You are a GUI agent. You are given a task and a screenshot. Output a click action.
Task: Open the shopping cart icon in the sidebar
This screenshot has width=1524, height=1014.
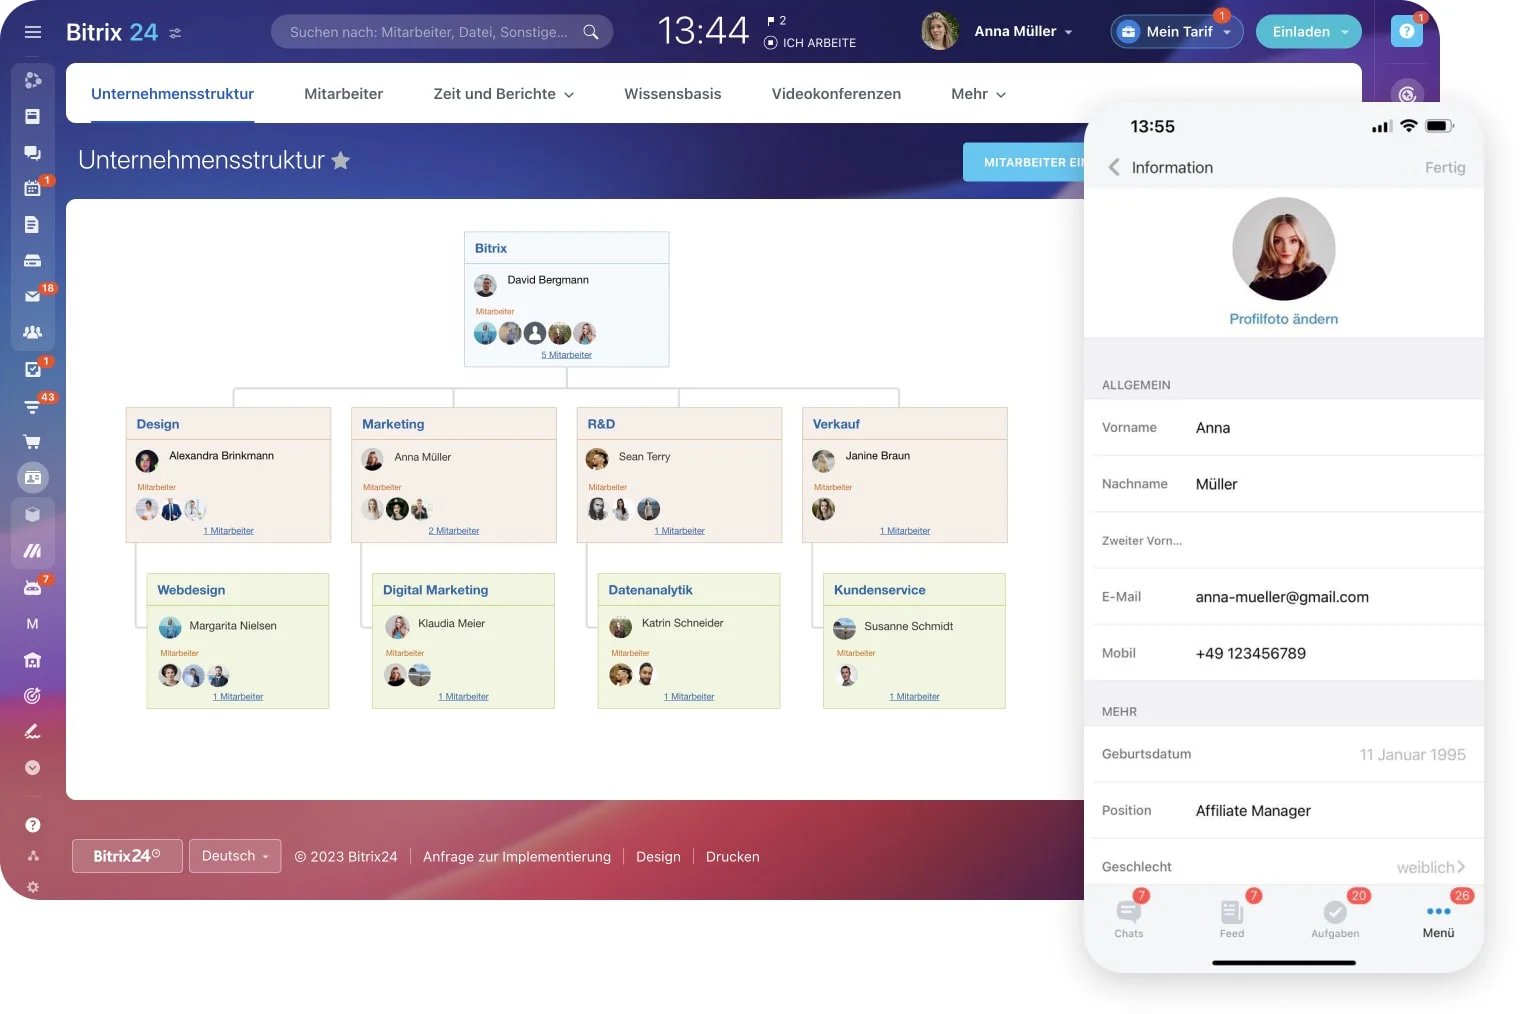point(33,441)
